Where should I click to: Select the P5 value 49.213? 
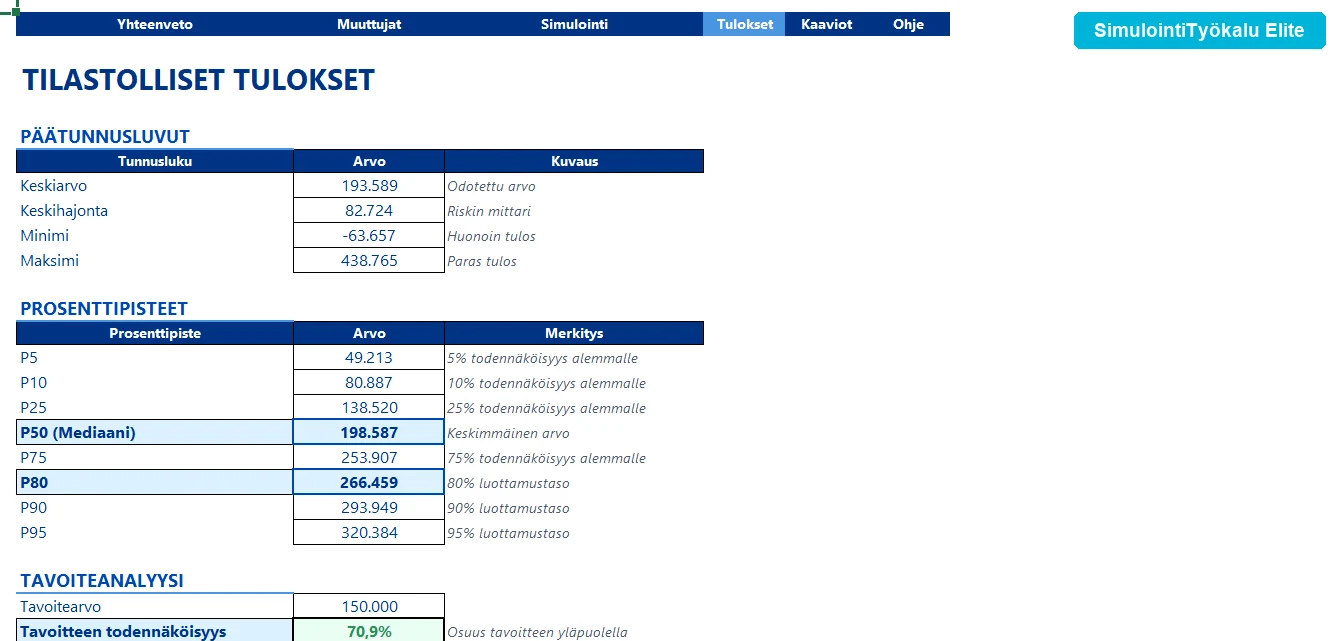coord(369,358)
